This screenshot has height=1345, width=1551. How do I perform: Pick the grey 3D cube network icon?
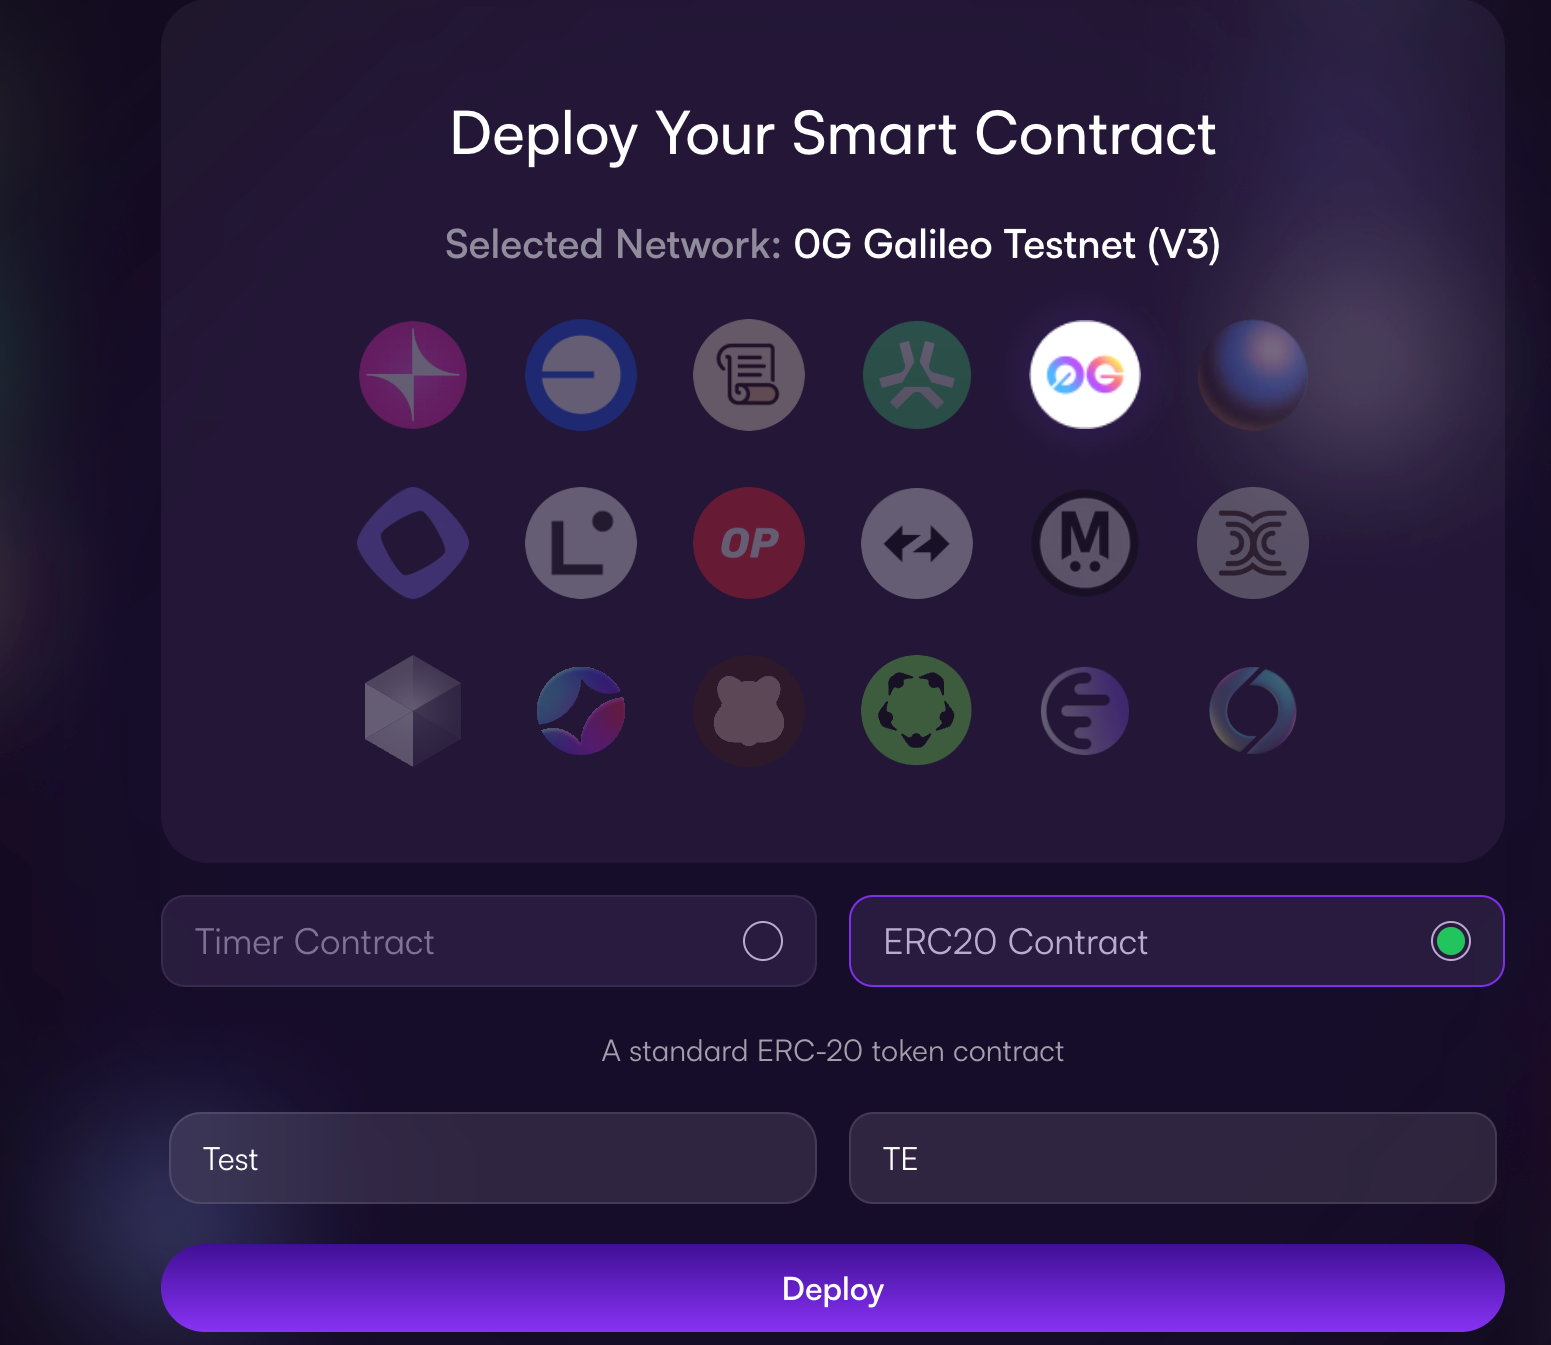(413, 711)
